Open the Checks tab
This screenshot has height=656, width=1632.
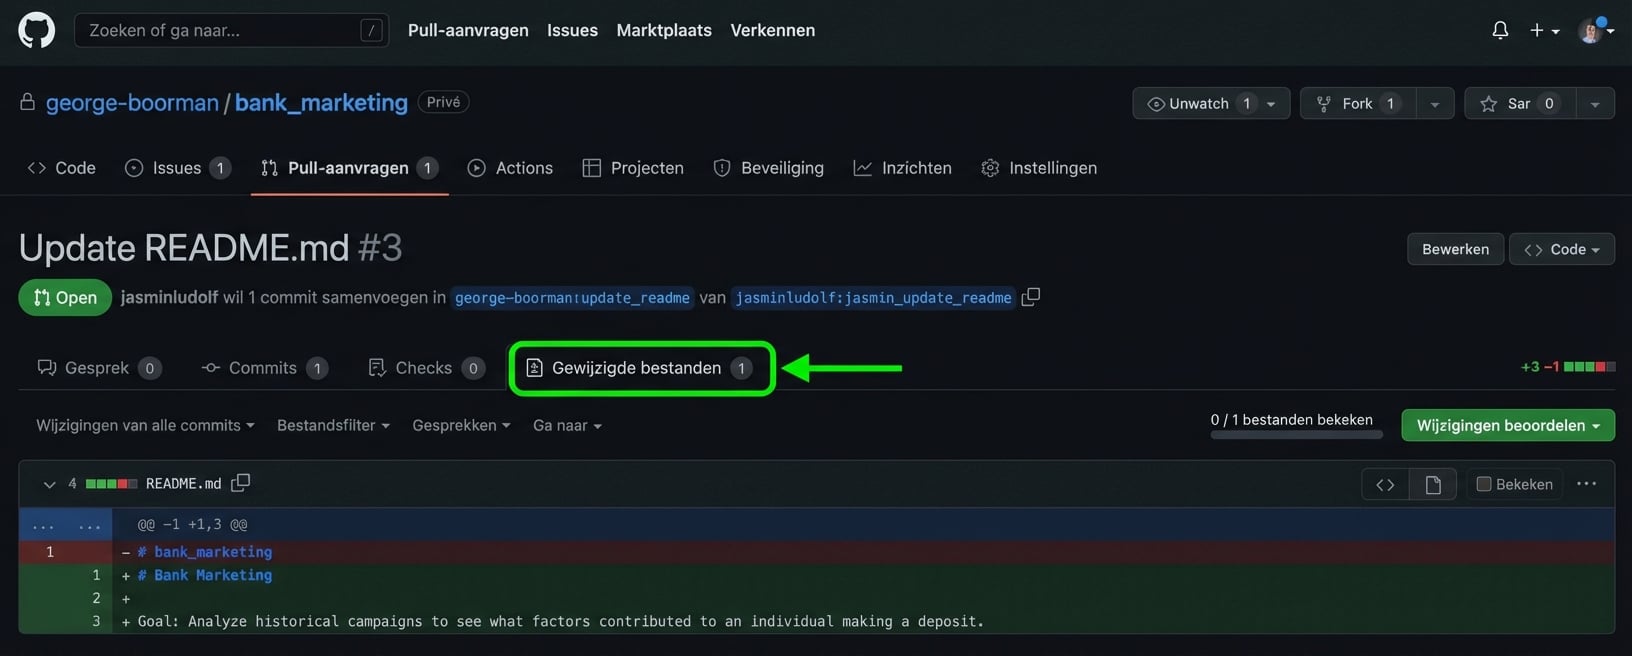coord(427,368)
